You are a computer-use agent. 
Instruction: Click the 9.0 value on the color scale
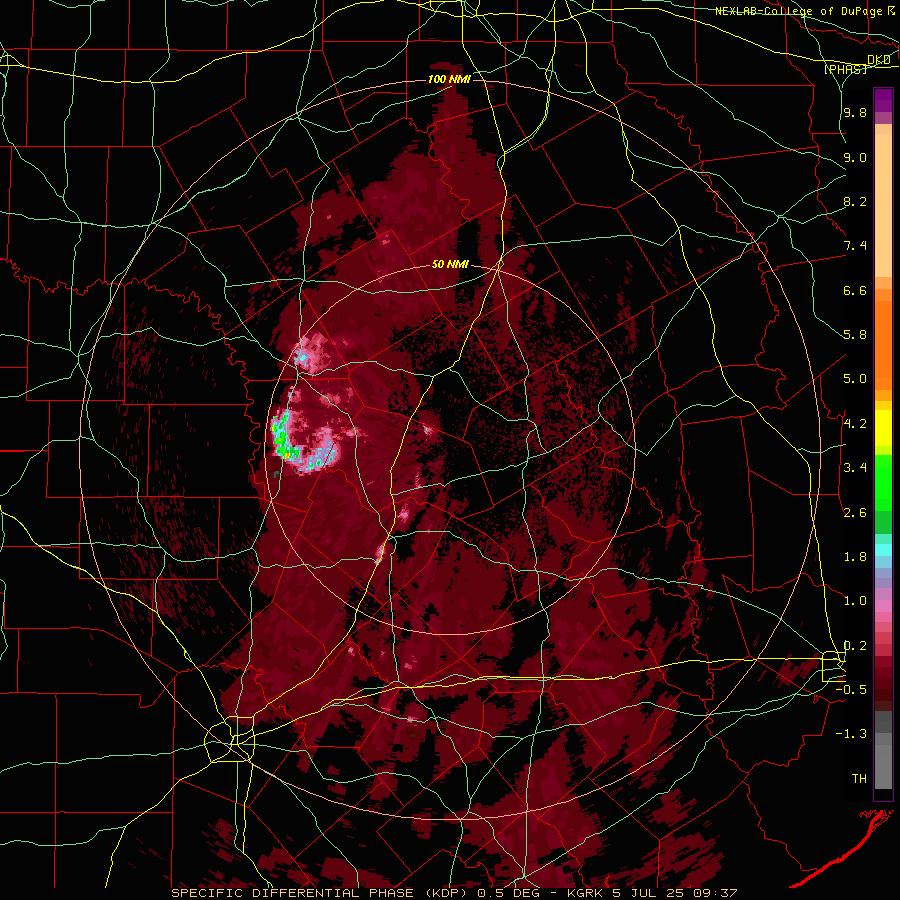coord(855,157)
